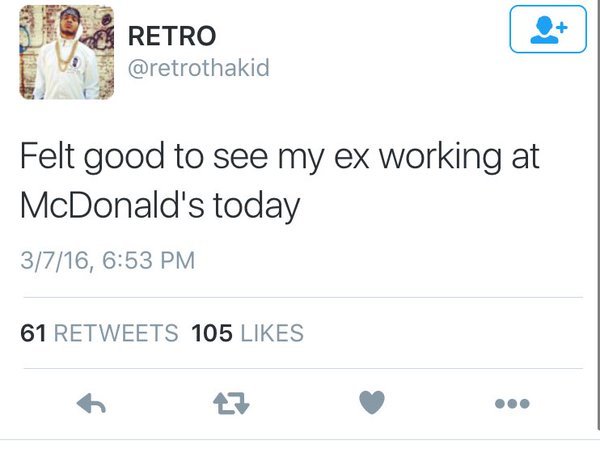The width and height of the screenshot is (600, 449).
Task: Click the 3/7/16, 6:53 PM timestamp
Action: 107,262
